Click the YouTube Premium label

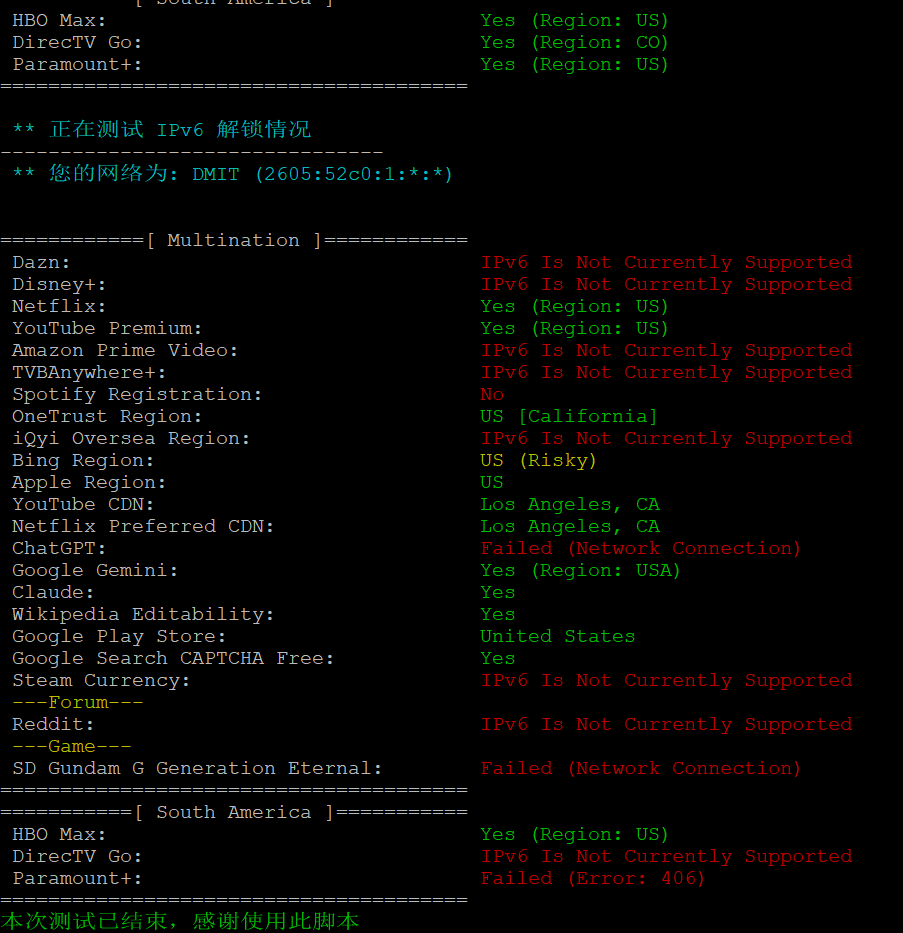[107, 328]
